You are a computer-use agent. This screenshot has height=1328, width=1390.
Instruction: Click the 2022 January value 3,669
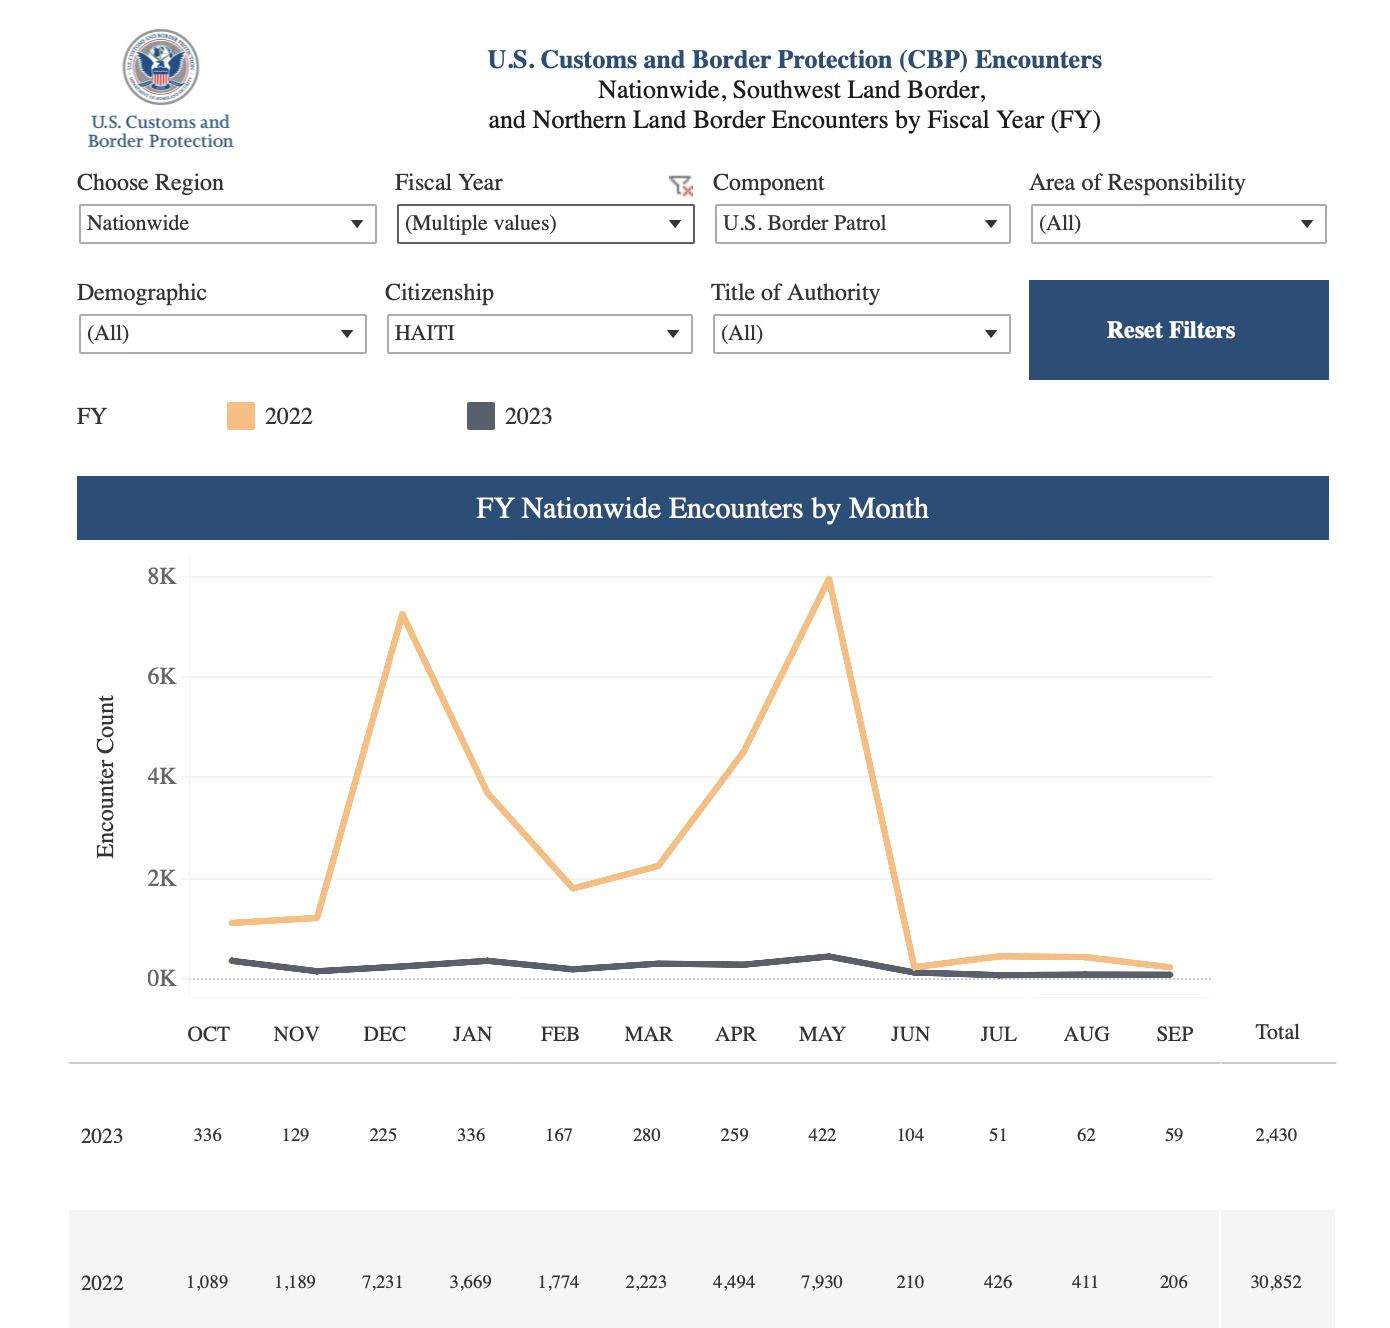point(471,1282)
